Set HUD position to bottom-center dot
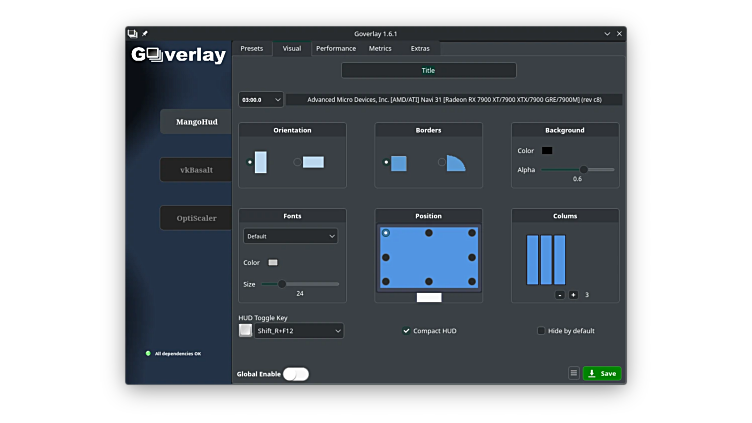 click(429, 282)
